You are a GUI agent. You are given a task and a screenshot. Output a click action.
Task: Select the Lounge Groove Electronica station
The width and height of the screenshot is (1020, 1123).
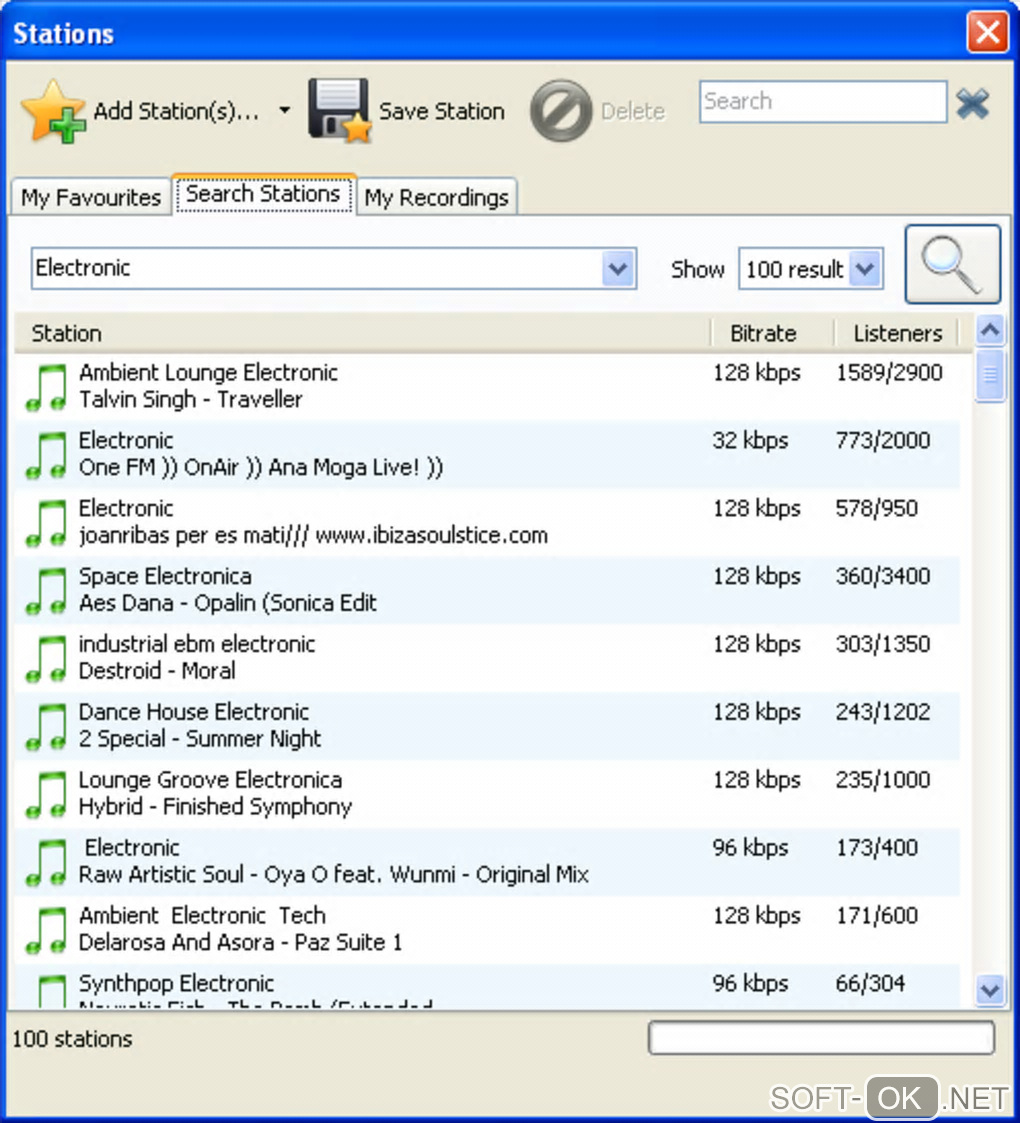(x=210, y=779)
